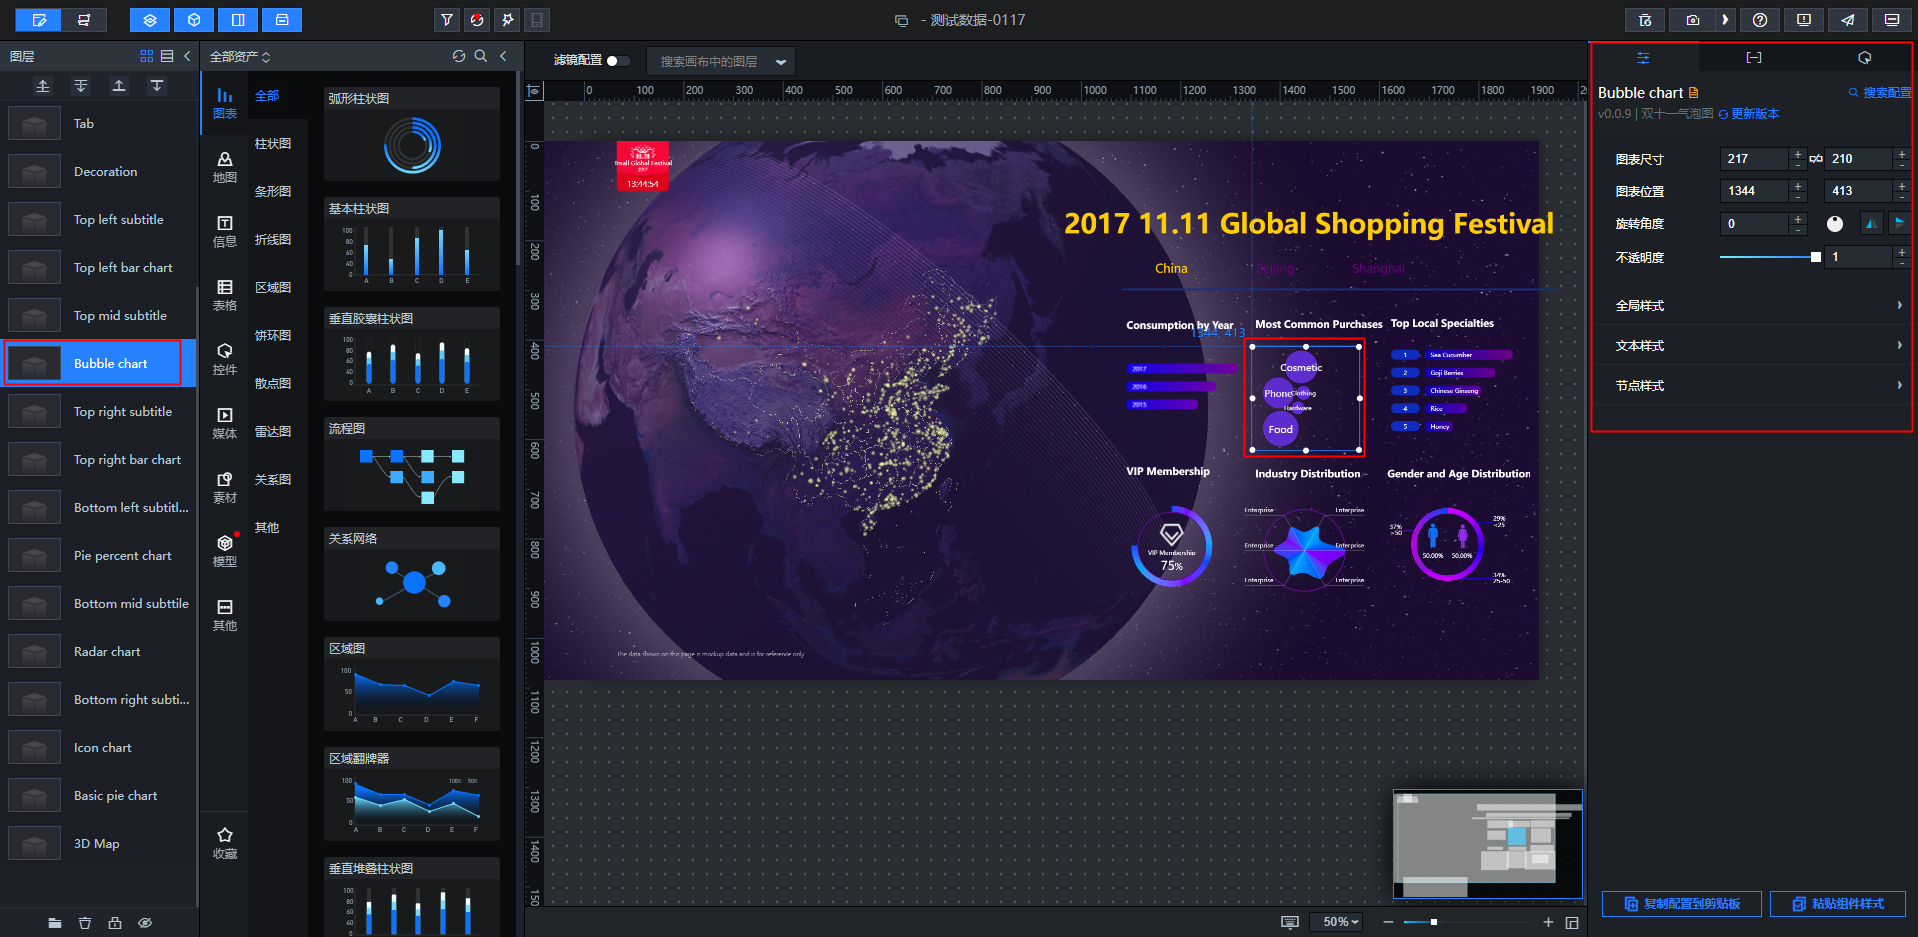Move layer down one level
The width and height of the screenshot is (1918, 937).
click(x=157, y=86)
